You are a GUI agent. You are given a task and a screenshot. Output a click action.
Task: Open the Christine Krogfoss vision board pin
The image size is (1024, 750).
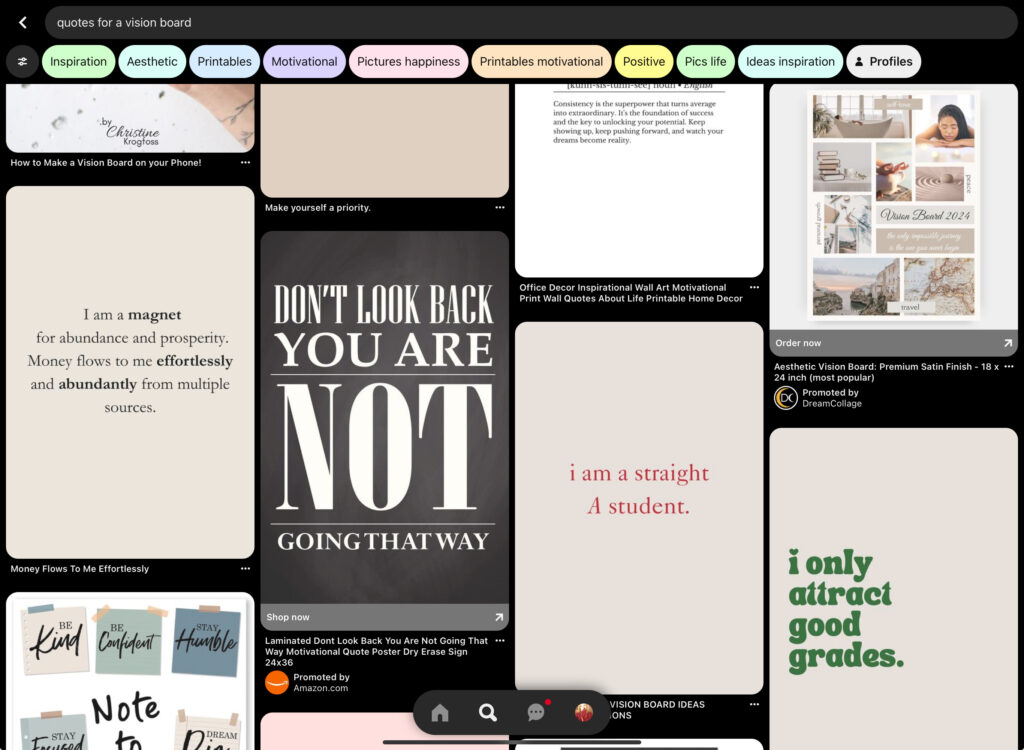click(x=130, y=118)
